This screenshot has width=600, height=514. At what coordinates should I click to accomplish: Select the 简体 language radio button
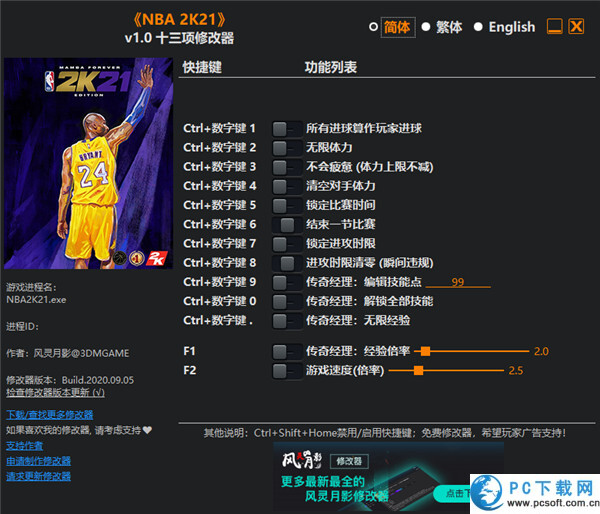(373, 27)
